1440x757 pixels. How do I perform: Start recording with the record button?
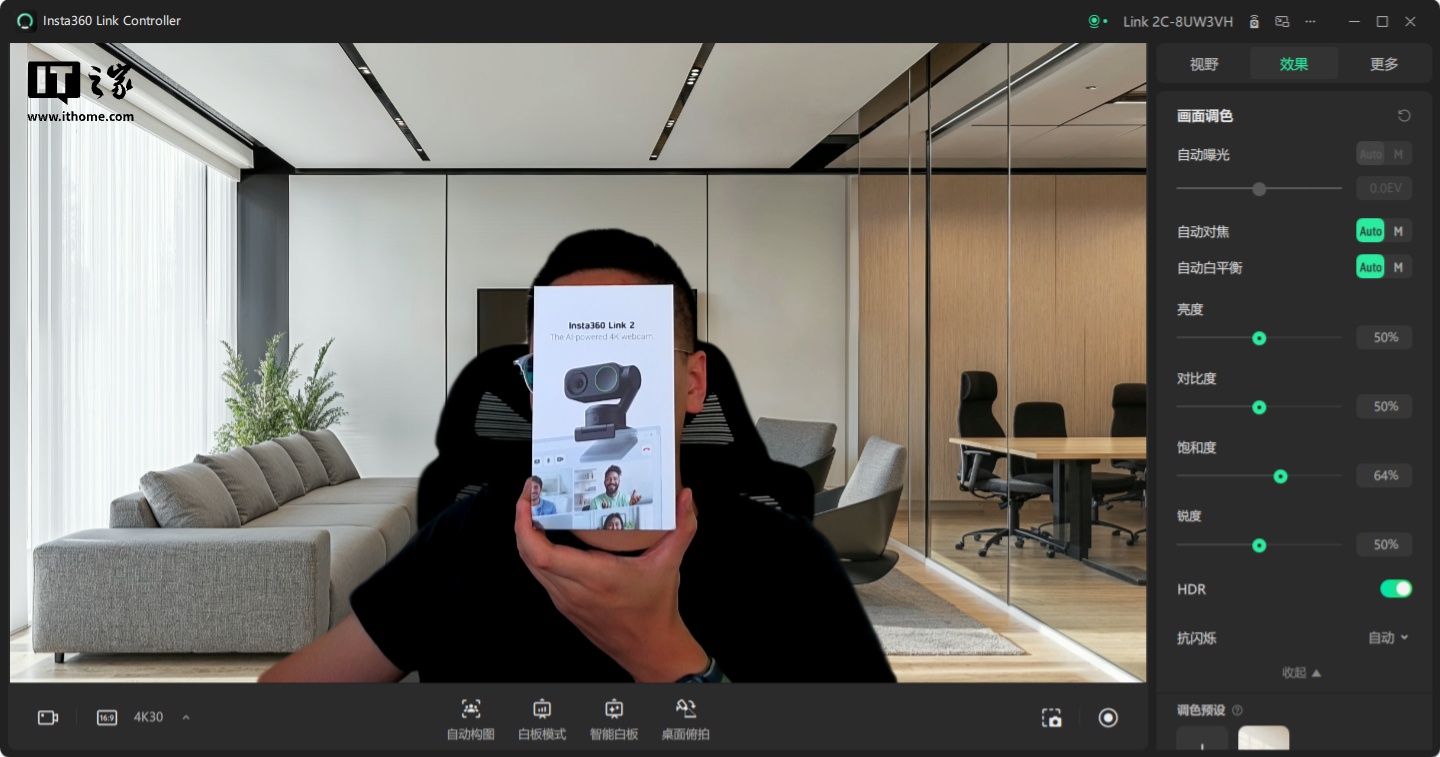pos(1108,718)
